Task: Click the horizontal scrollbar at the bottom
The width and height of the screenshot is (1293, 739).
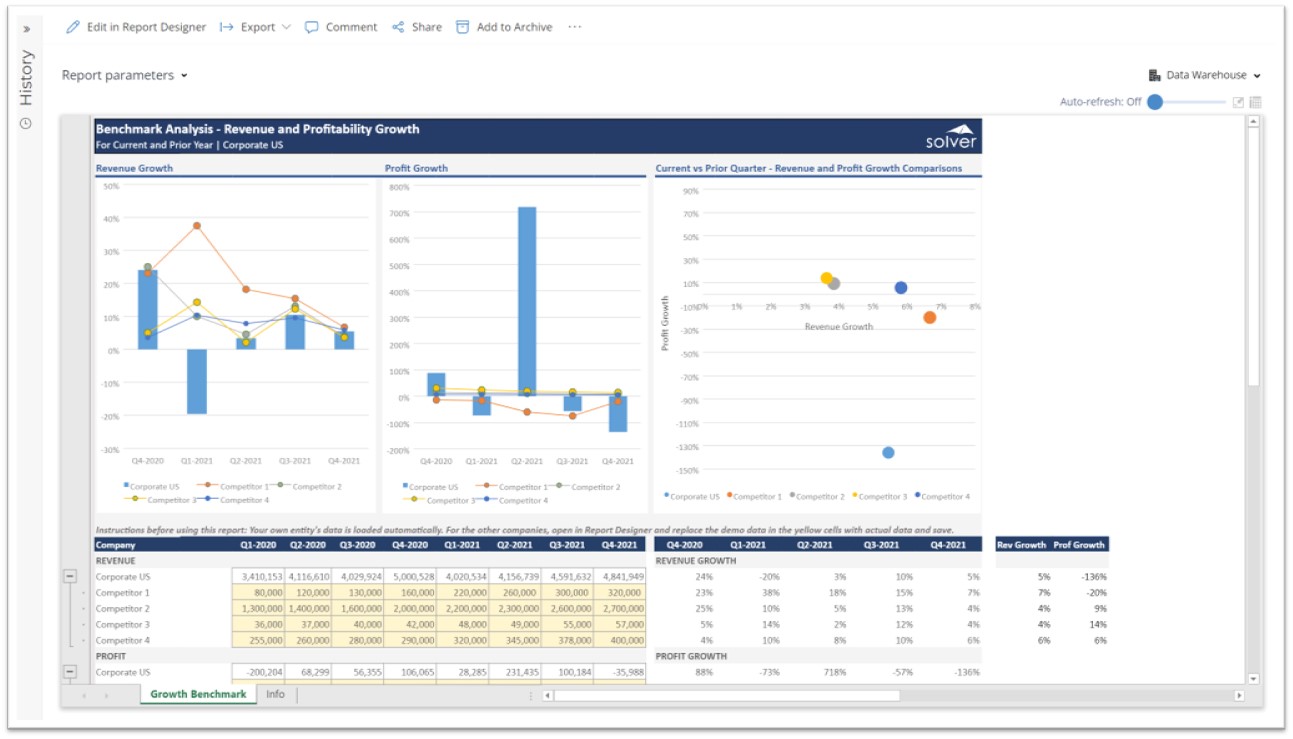Action: tap(727, 695)
